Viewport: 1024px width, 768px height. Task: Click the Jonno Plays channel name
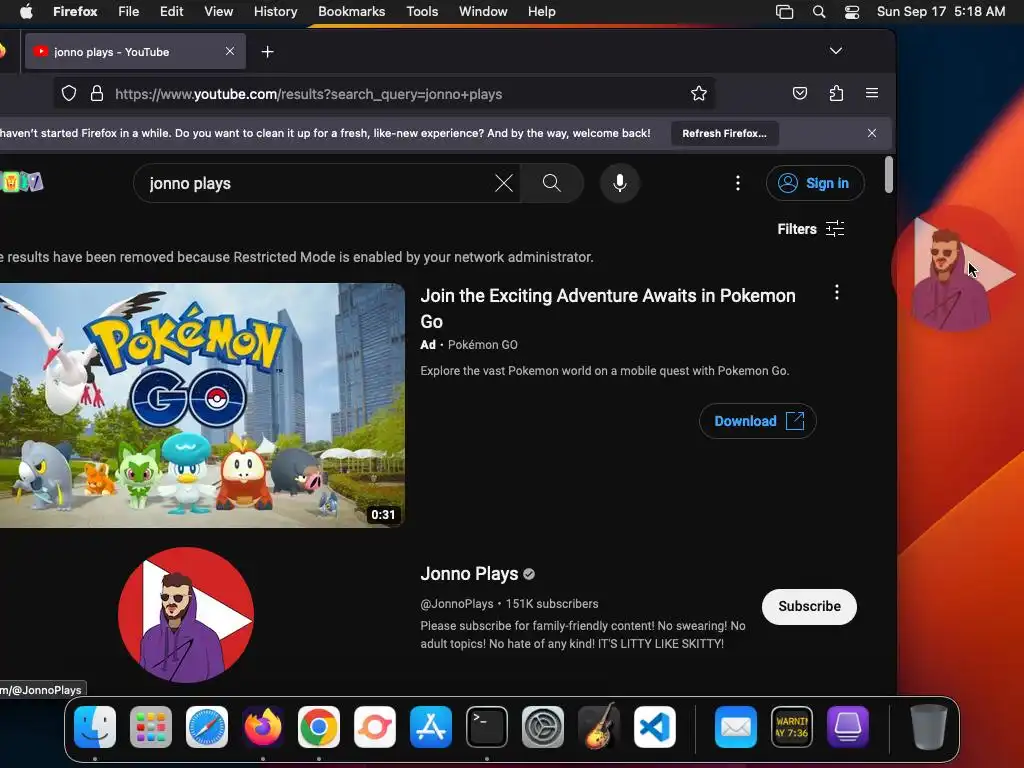tap(470, 574)
